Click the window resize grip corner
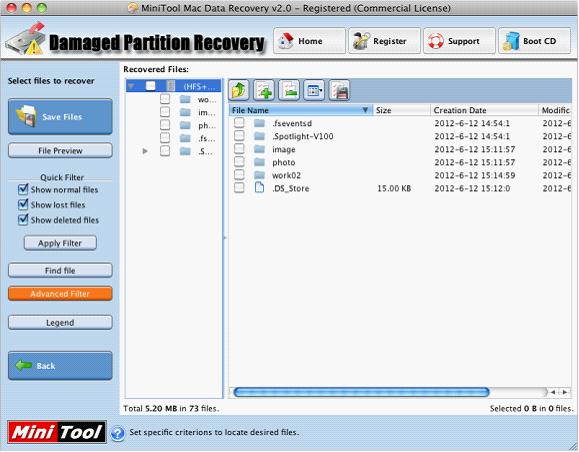Image resolution: width=579 pixels, height=452 pixels. [573, 446]
